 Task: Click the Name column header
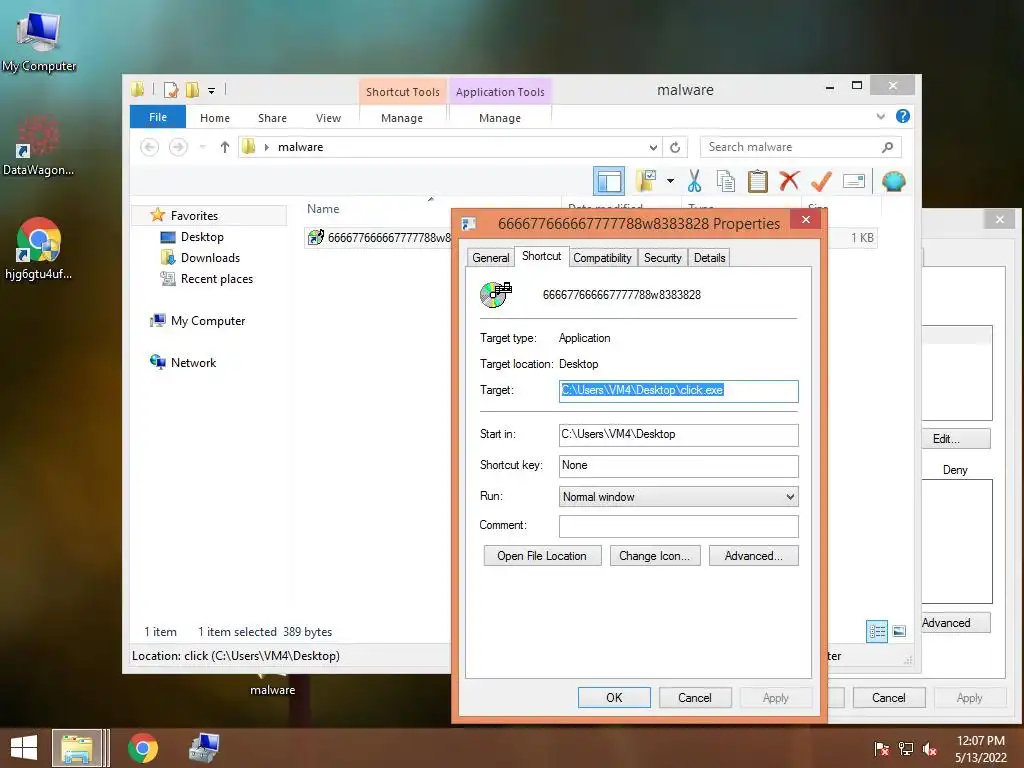click(x=323, y=209)
